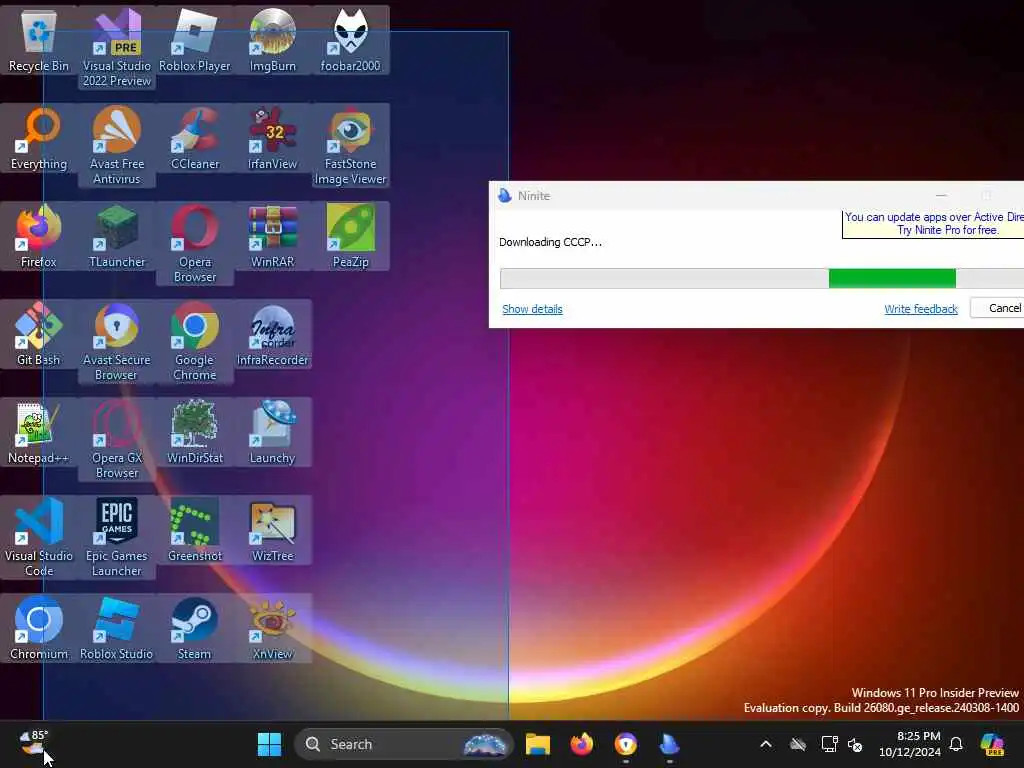Open File Explorer from taskbar
The height and width of the screenshot is (768, 1024).
click(537, 744)
